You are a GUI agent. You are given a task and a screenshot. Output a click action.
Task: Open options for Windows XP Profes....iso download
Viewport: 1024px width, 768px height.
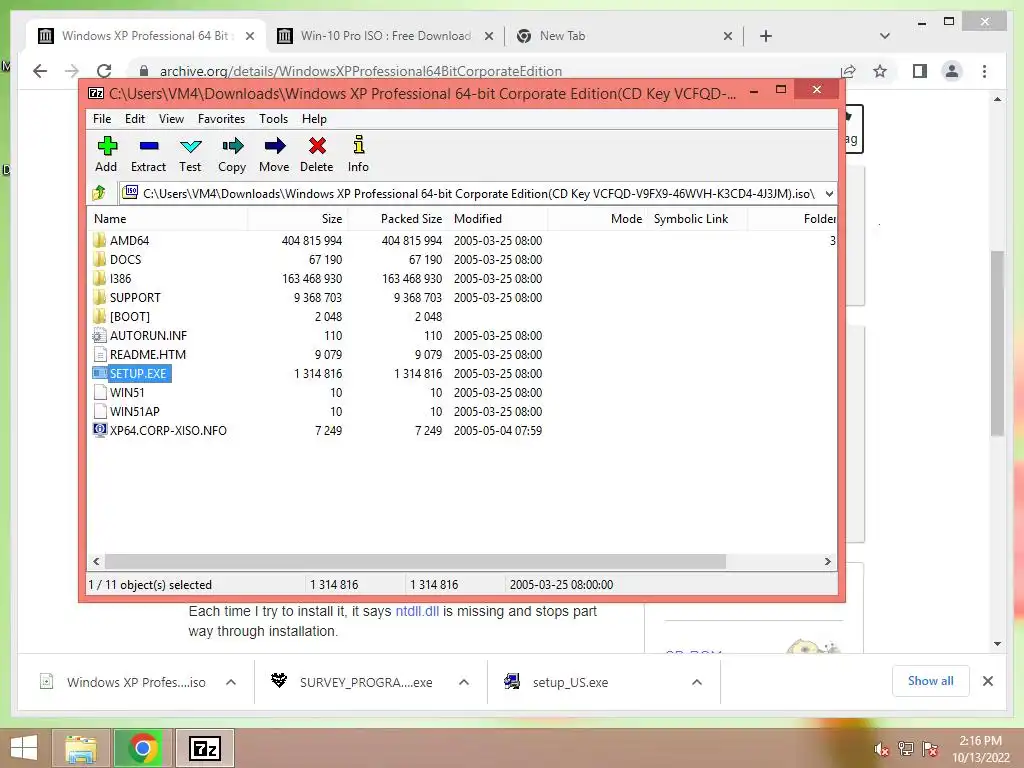231,682
